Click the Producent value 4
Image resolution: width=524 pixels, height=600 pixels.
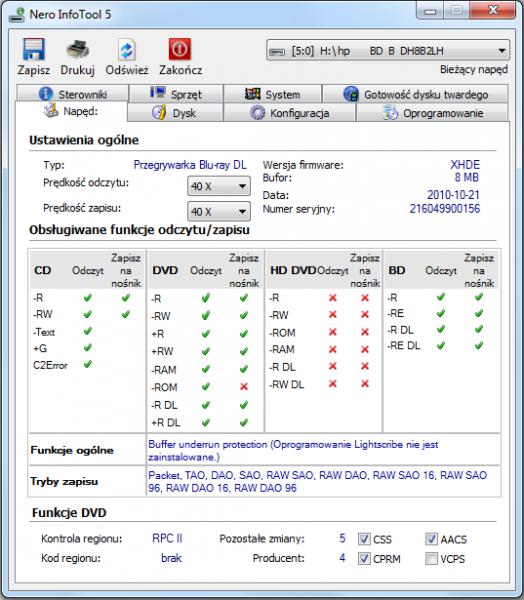point(342,558)
